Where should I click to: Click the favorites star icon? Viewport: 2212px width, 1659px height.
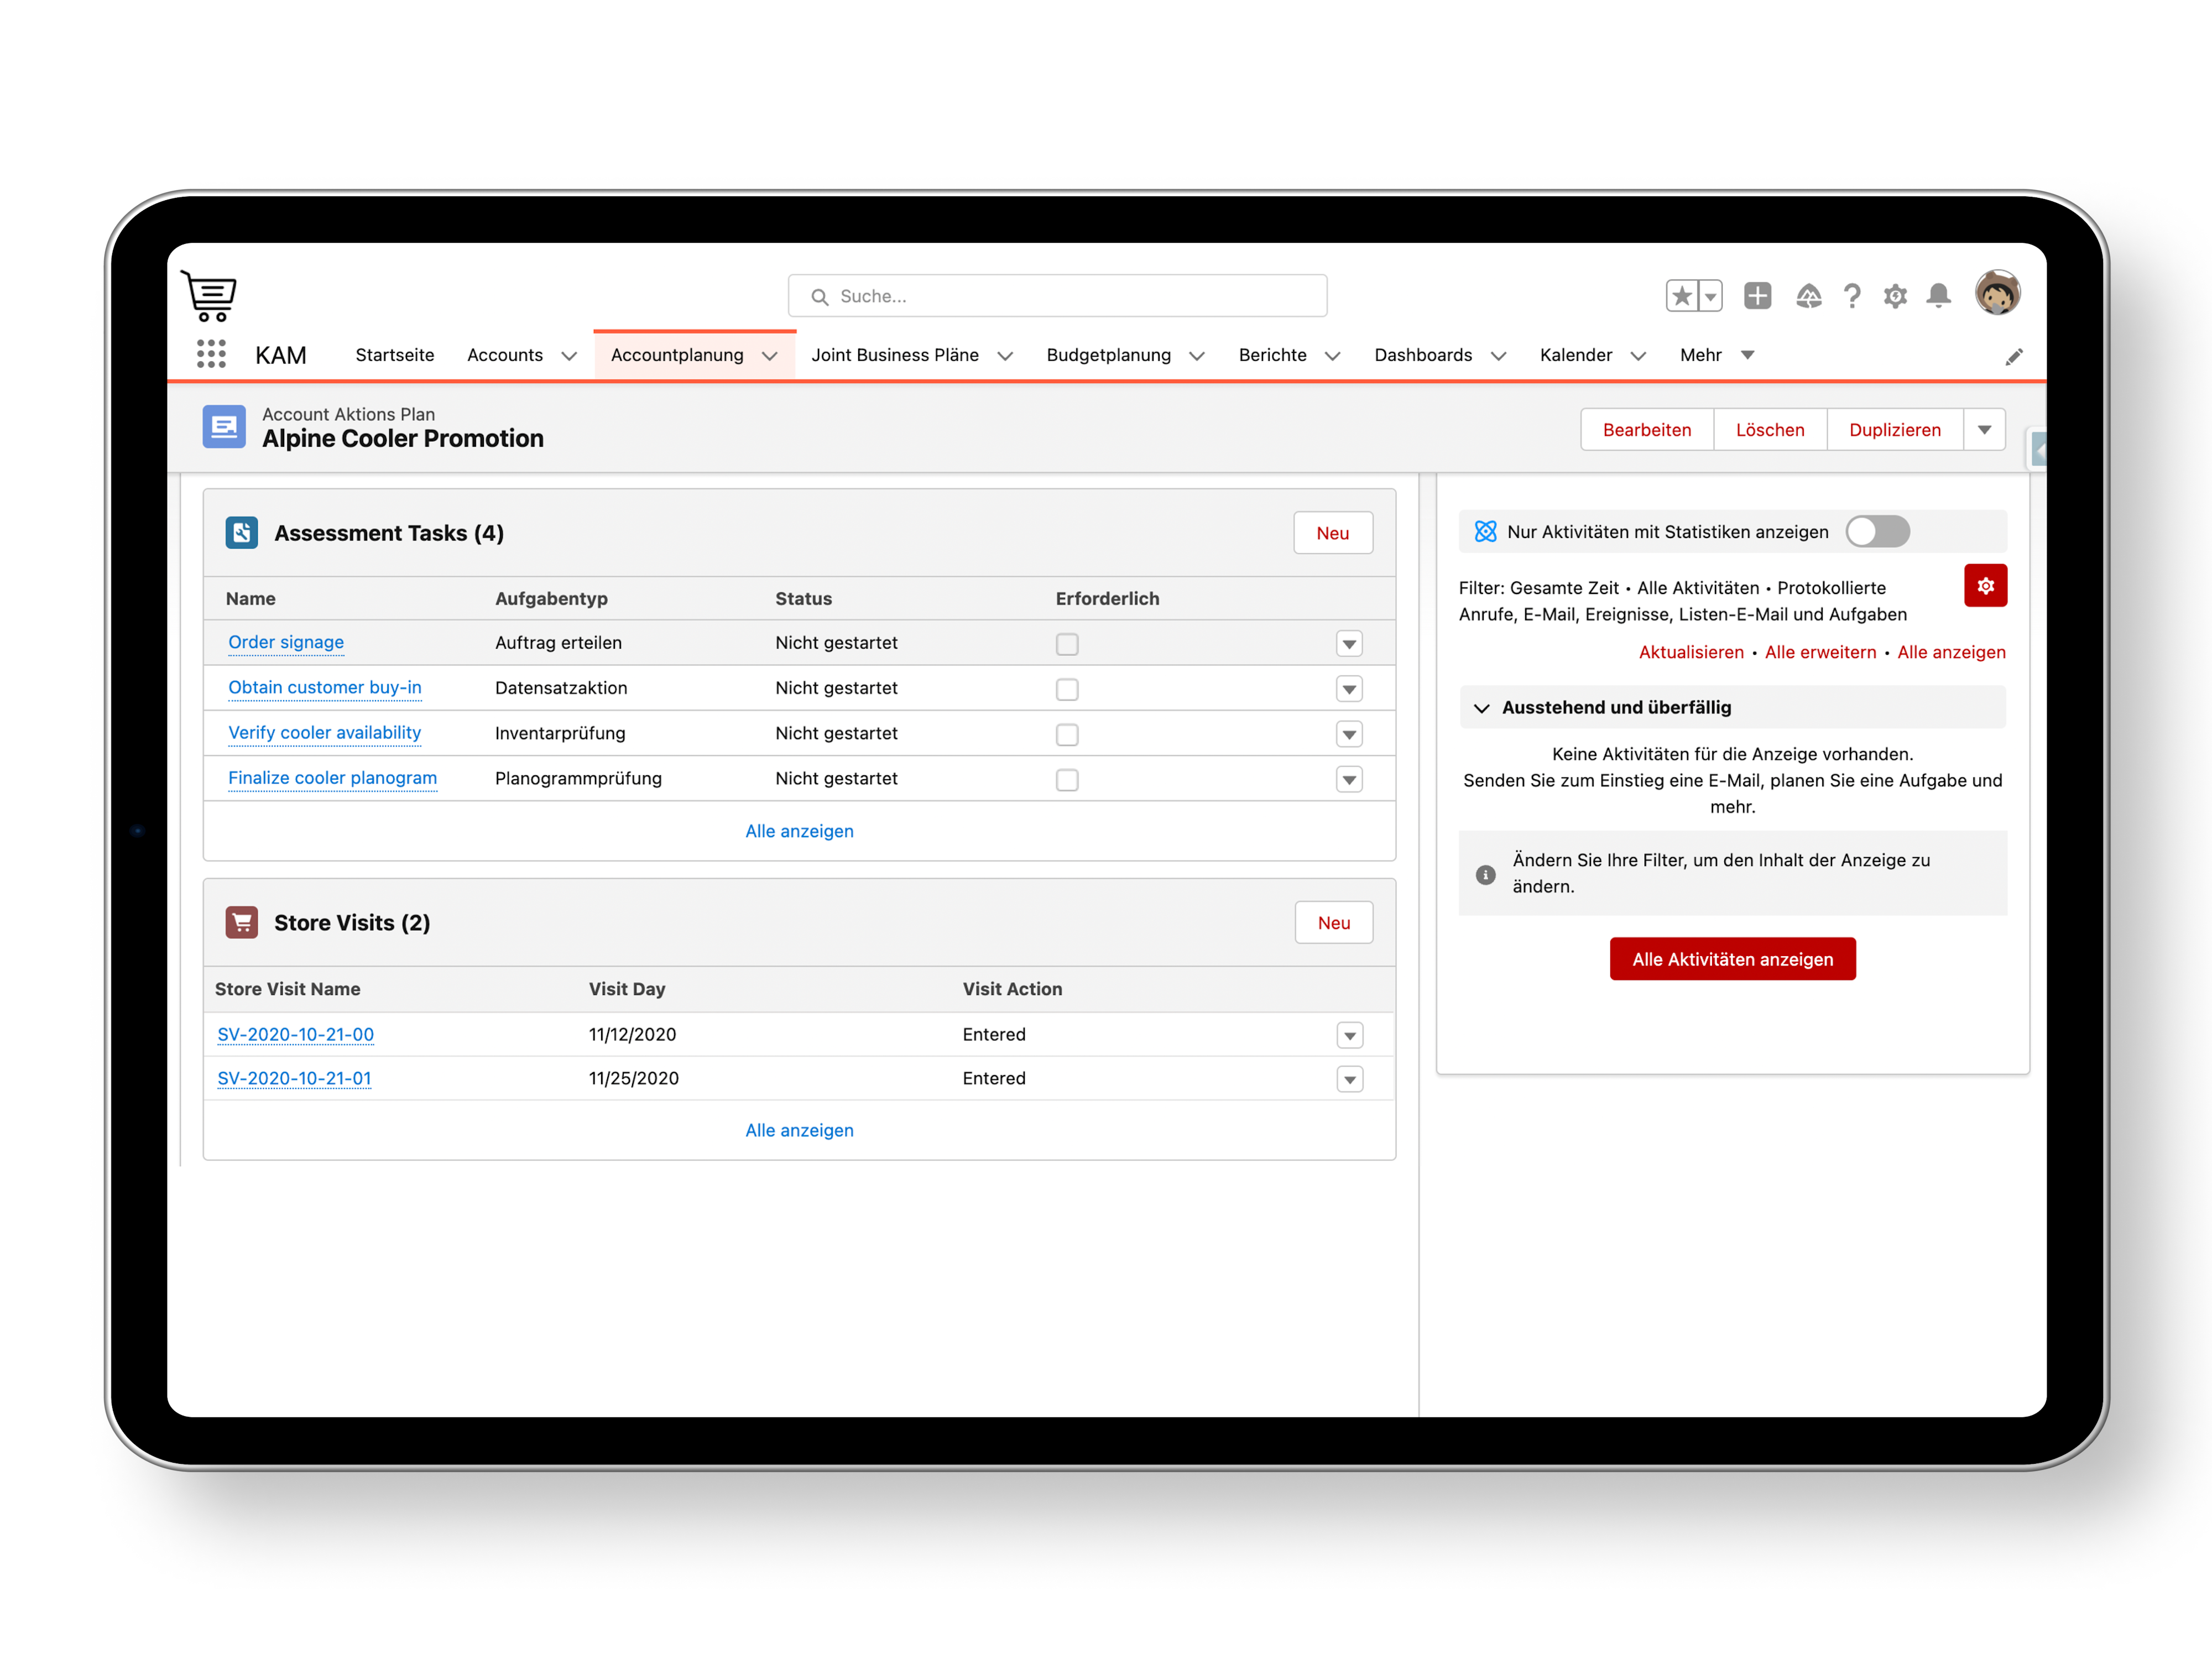coord(1682,296)
